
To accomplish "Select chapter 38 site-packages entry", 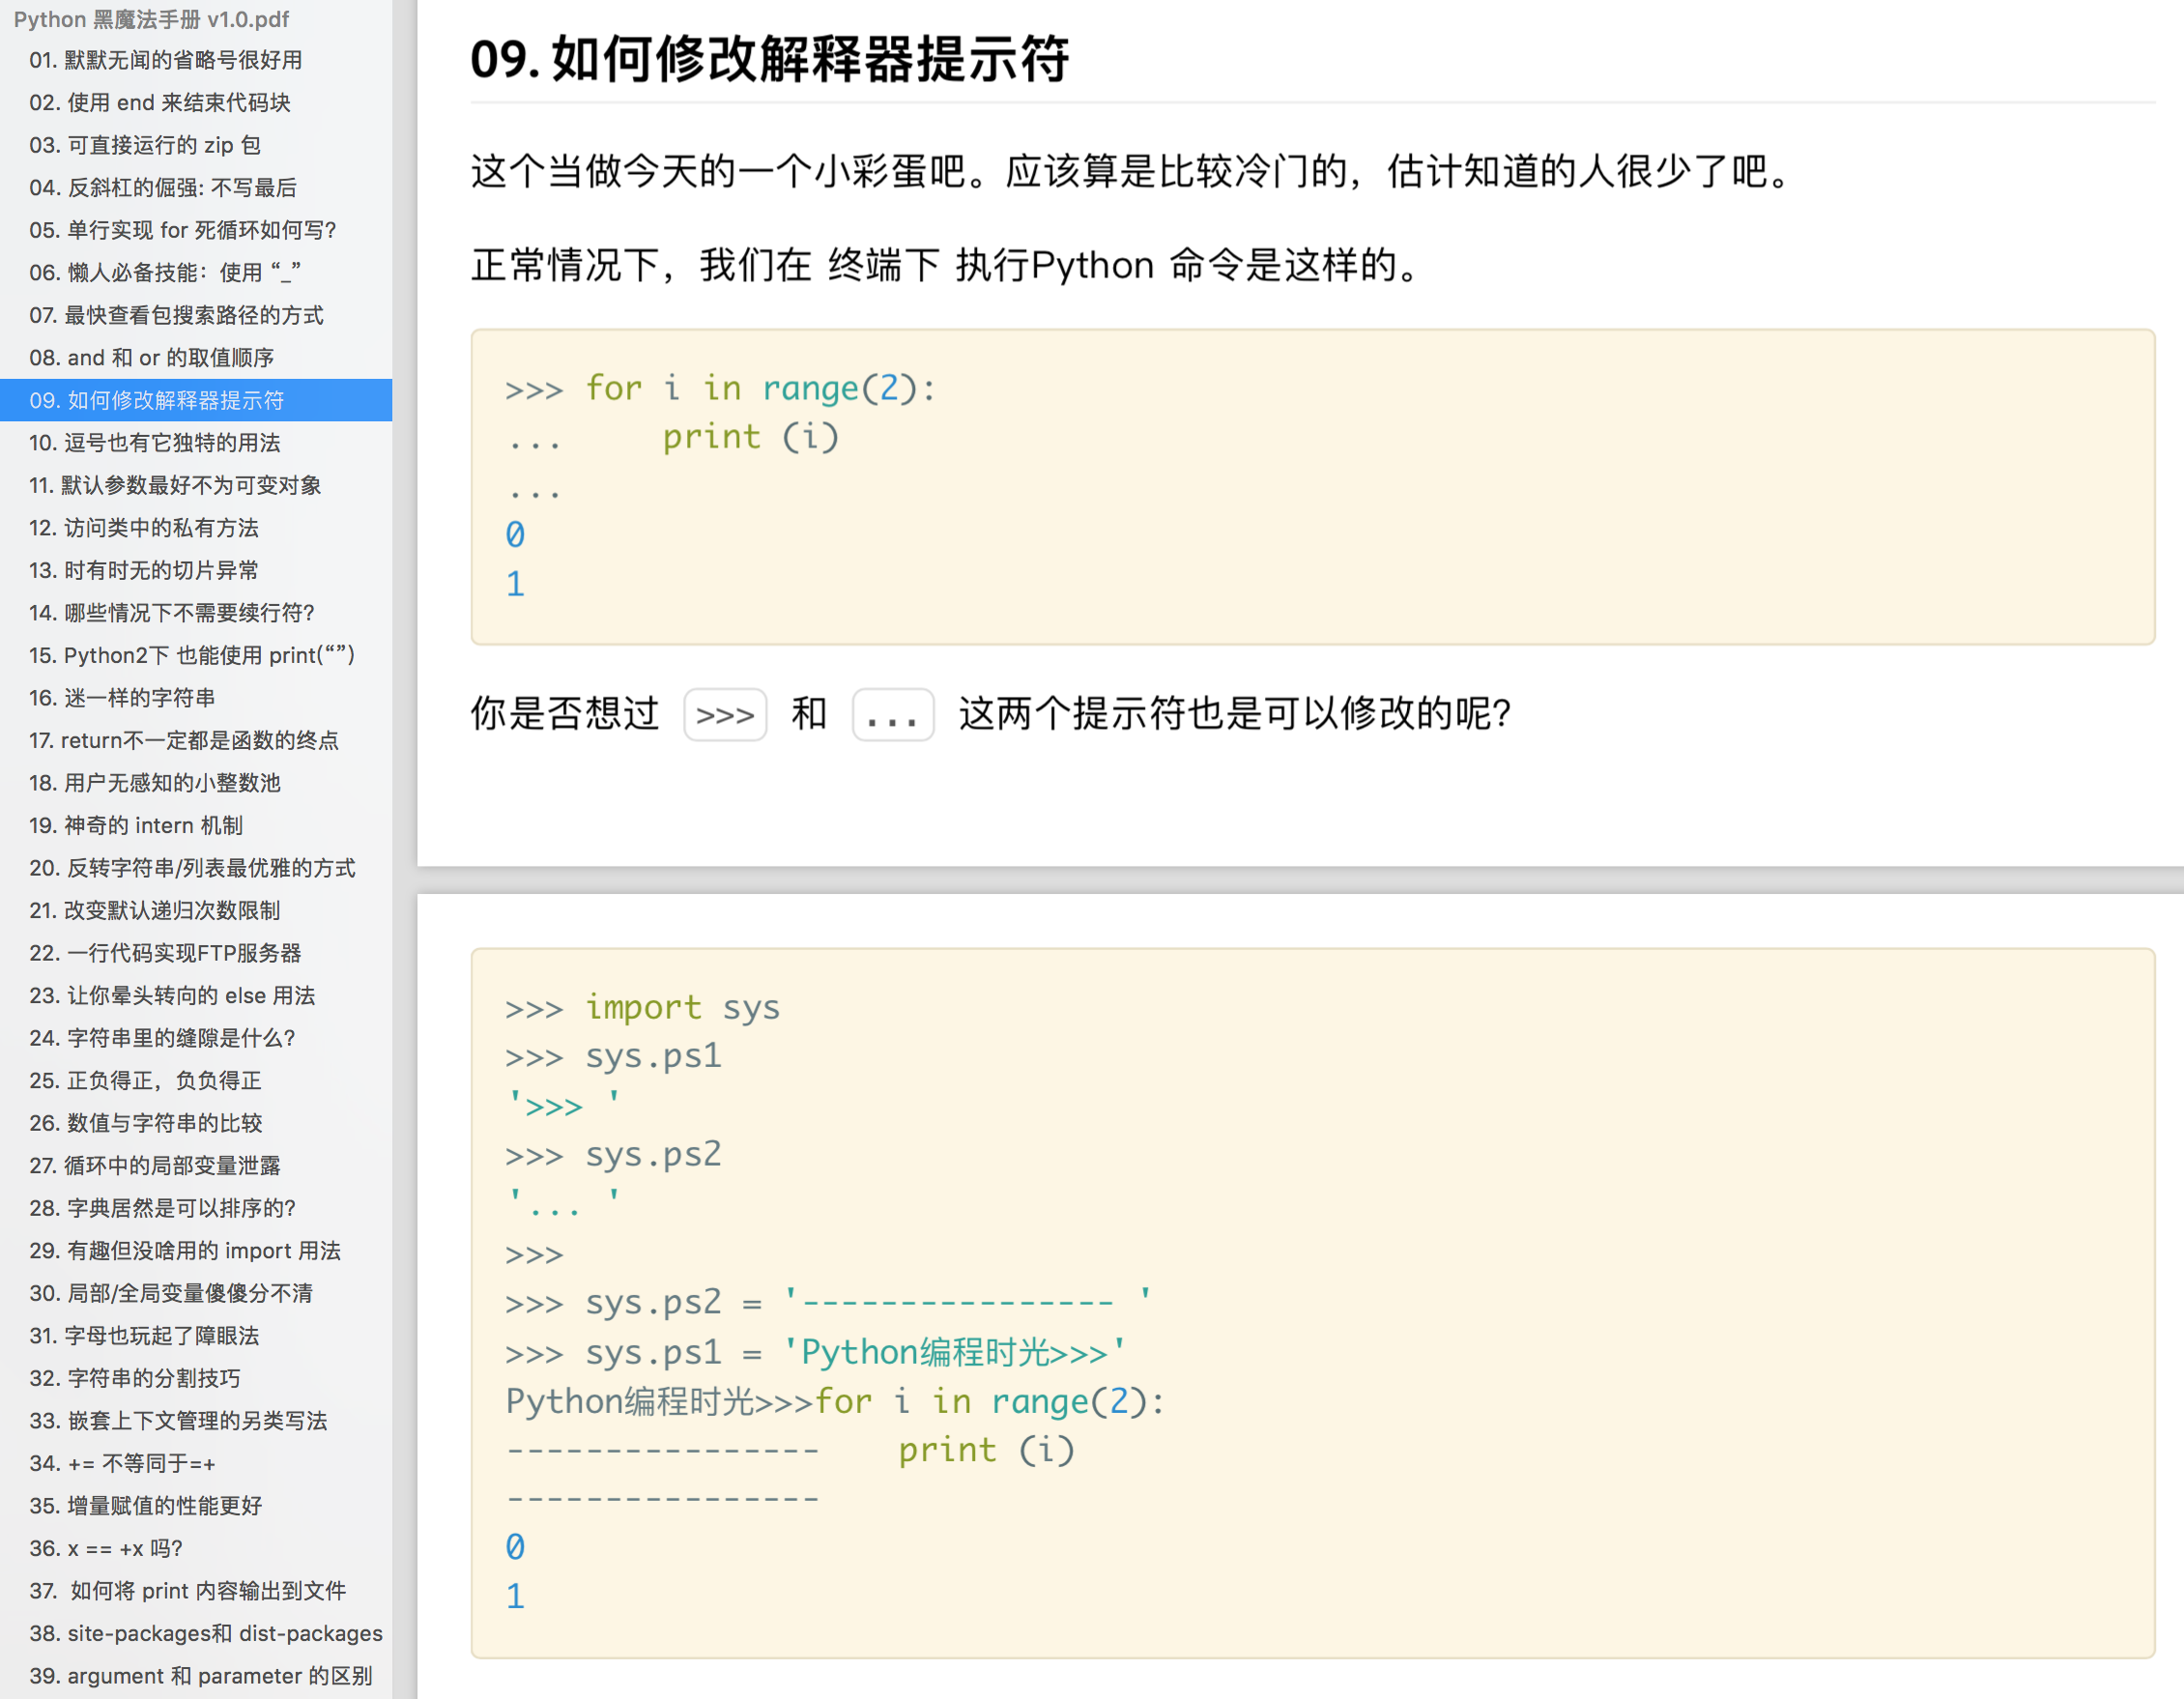I will point(205,1633).
